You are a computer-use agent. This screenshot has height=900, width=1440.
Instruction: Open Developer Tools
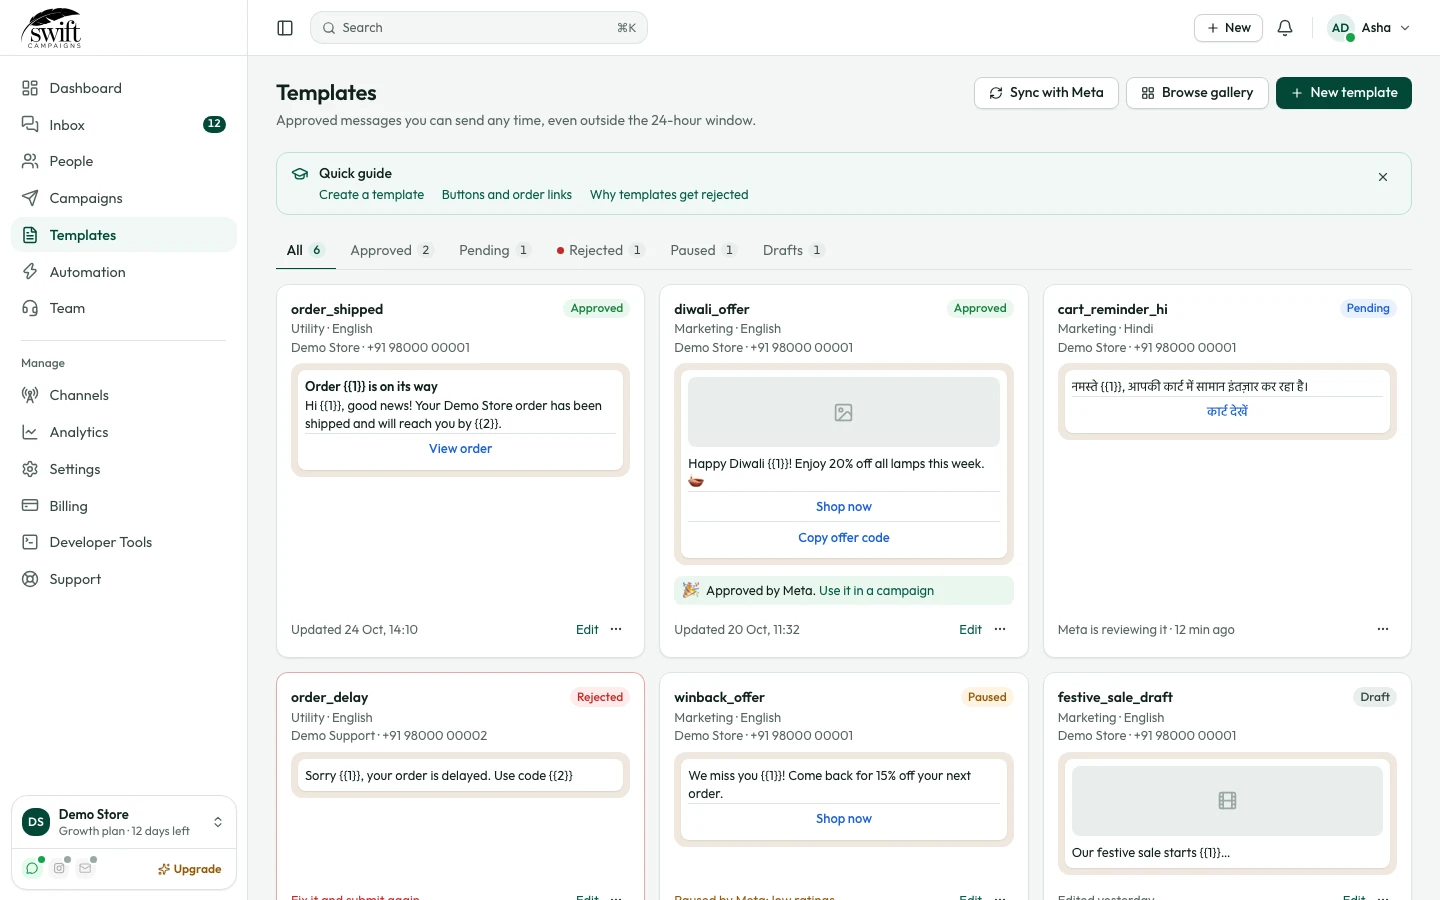tap(124, 542)
